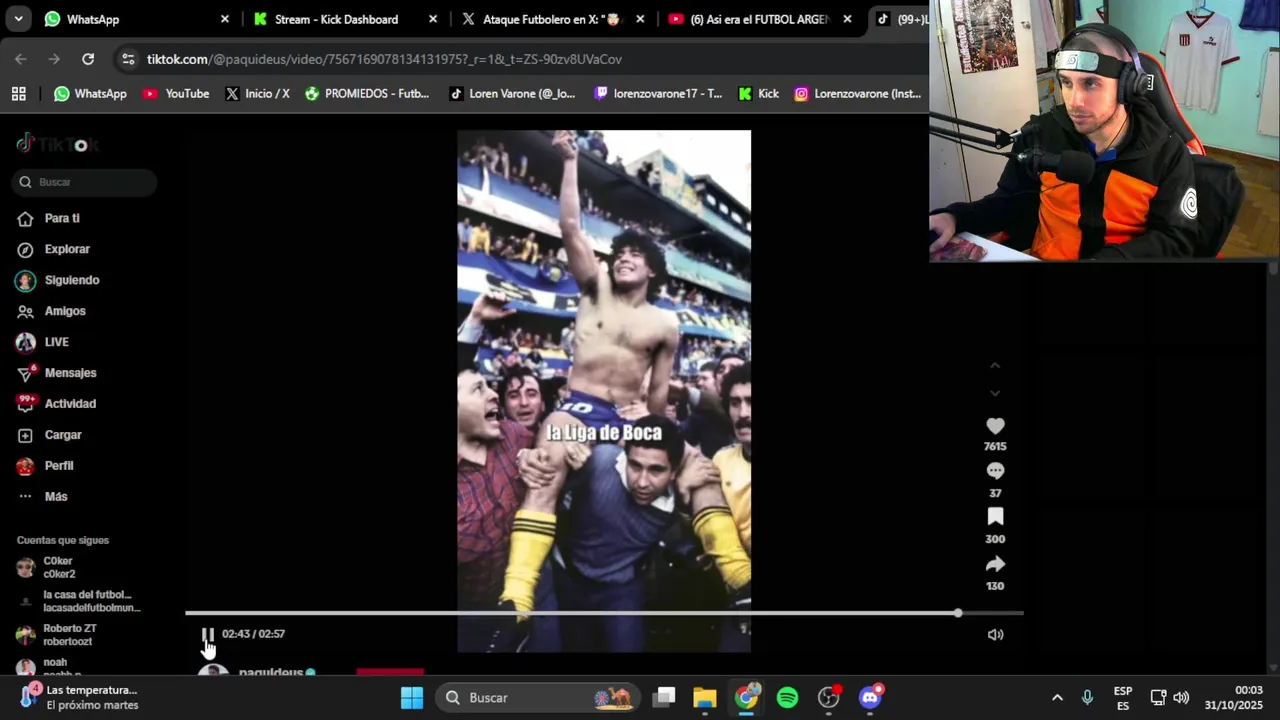This screenshot has width=1280, height=720.
Task: Go to next video with down arrow
Action: coord(995,393)
